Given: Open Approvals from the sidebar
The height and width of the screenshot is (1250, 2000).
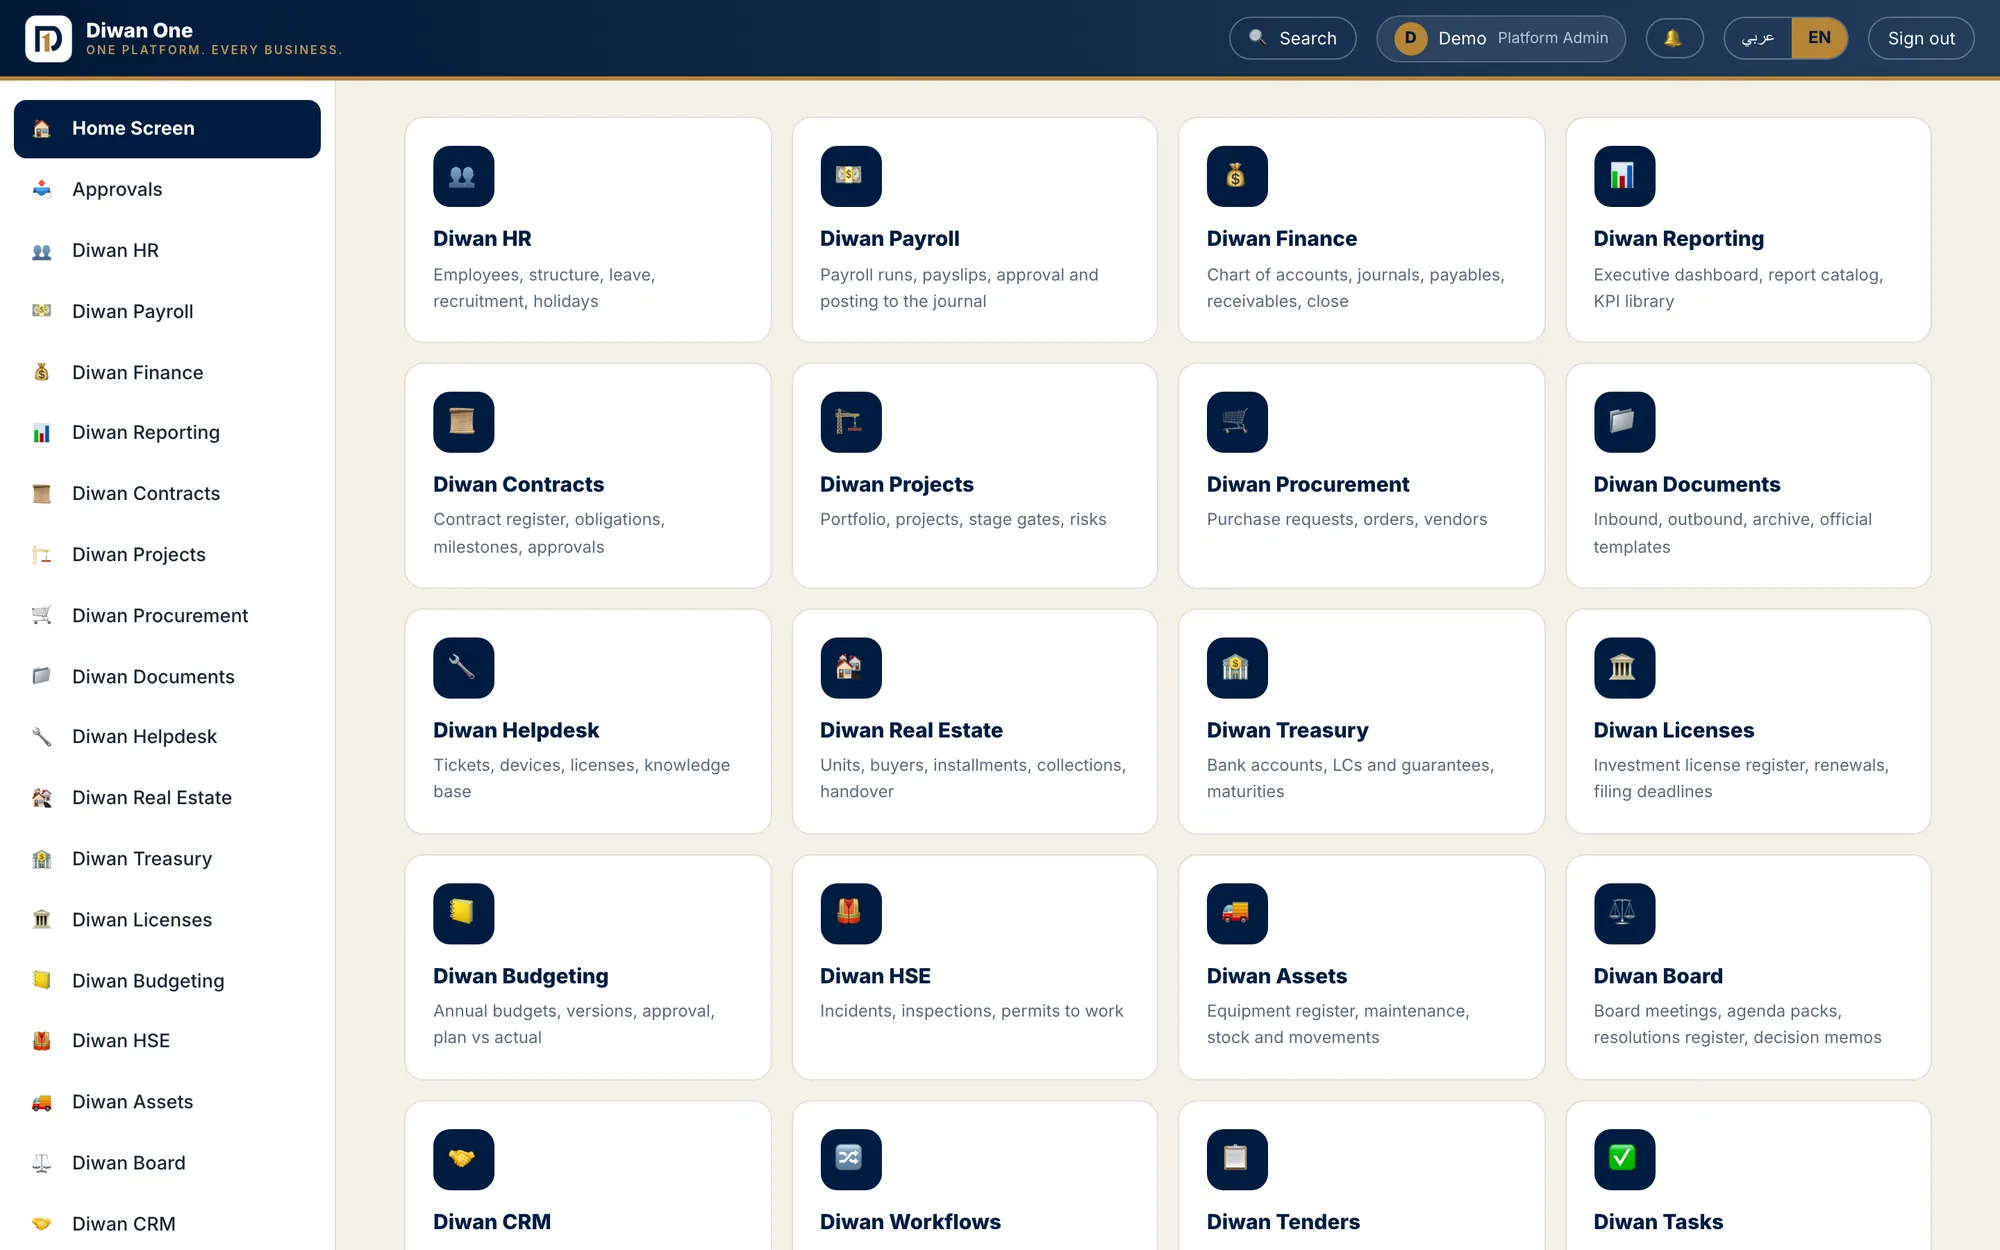Looking at the screenshot, I should 167,189.
